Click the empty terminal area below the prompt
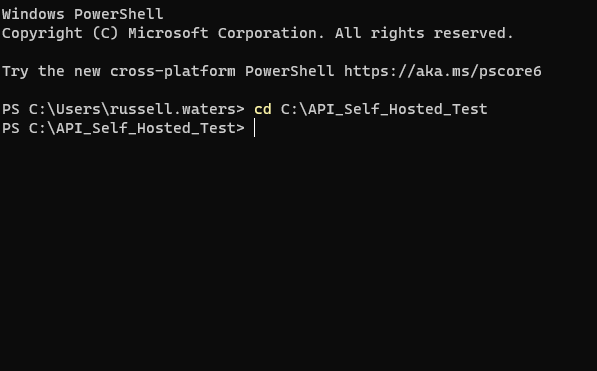This screenshot has height=371, width=597. pos(298,251)
